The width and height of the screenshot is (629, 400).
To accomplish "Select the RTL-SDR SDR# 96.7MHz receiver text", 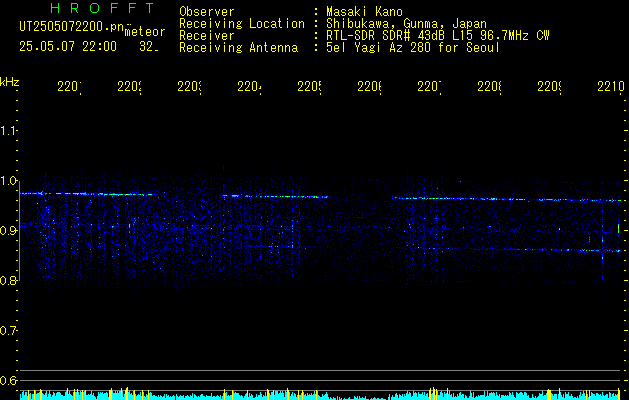I will 438,36.
